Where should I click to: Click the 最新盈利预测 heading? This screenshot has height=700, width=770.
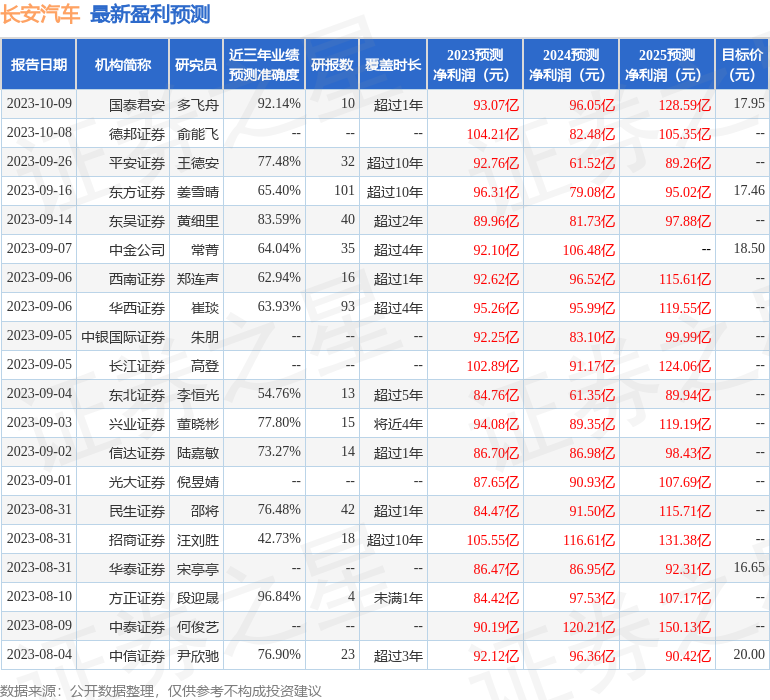150,14
